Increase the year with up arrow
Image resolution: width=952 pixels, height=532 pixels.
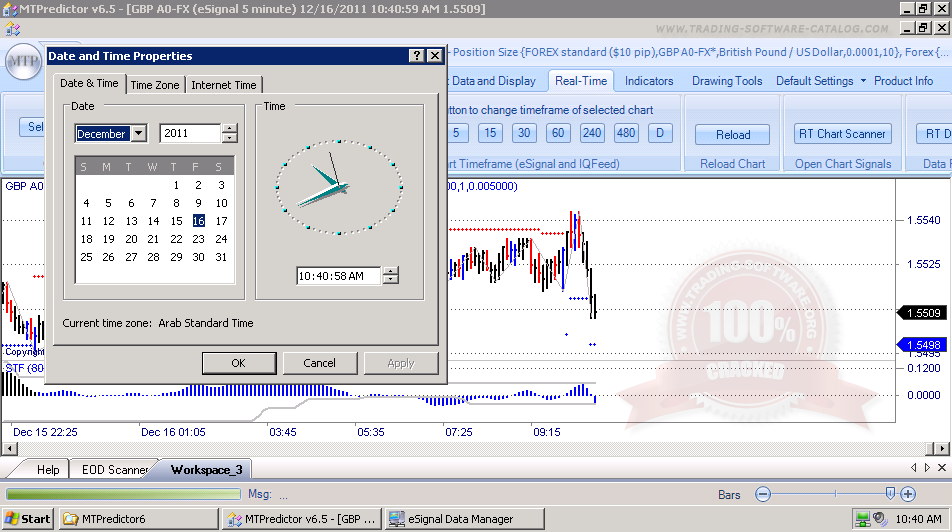(x=230, y=129)
